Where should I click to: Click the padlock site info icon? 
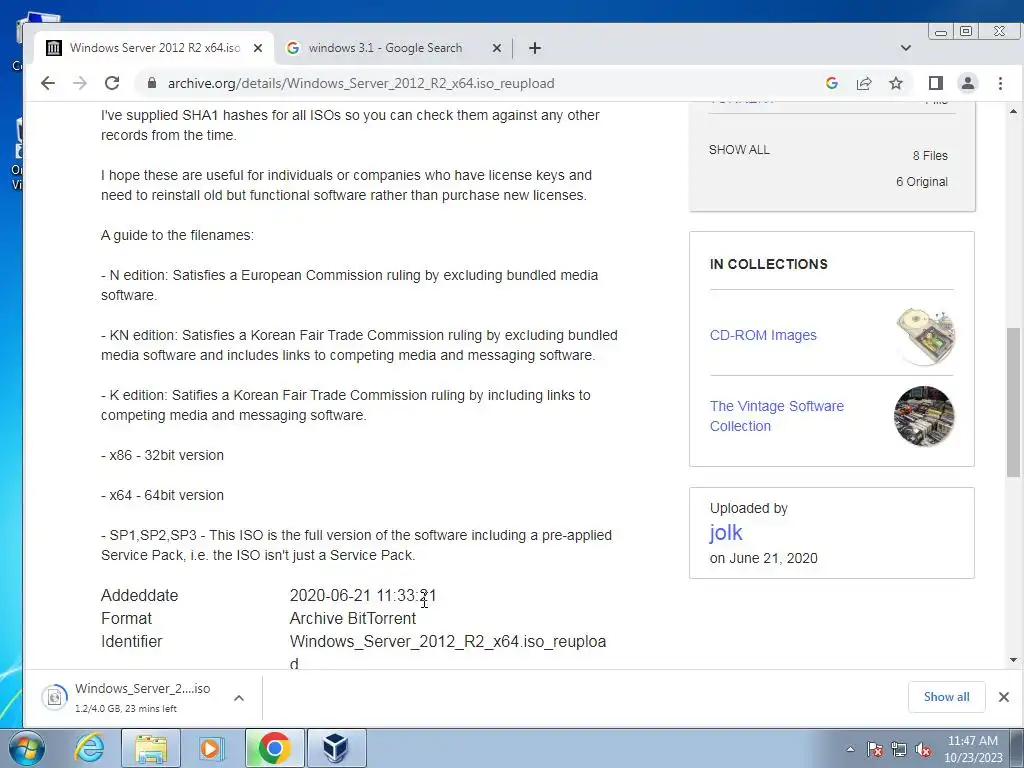pos(152,83)
